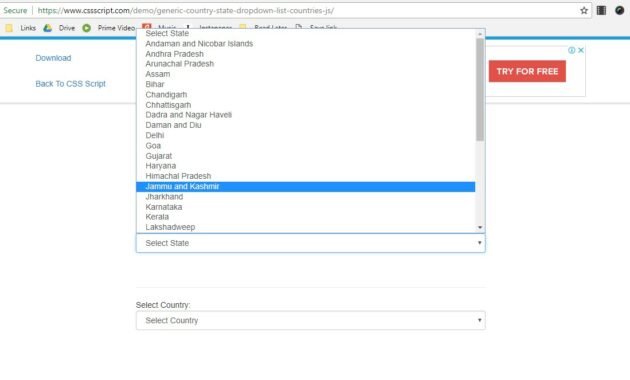Click the Secure site indicator
The width and height of the screenshot is (630, 380).
[x=15, y=10]
